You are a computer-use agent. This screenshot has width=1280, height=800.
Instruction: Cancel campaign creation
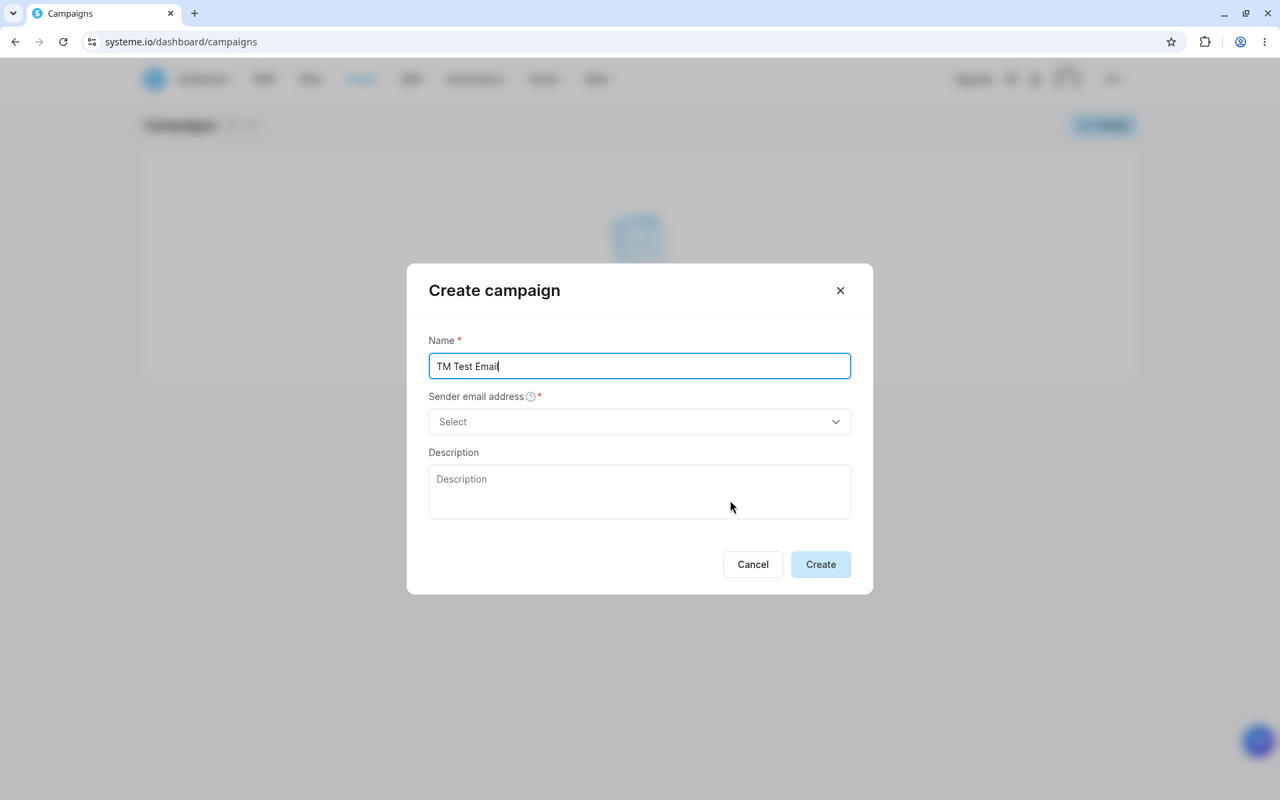753,565
